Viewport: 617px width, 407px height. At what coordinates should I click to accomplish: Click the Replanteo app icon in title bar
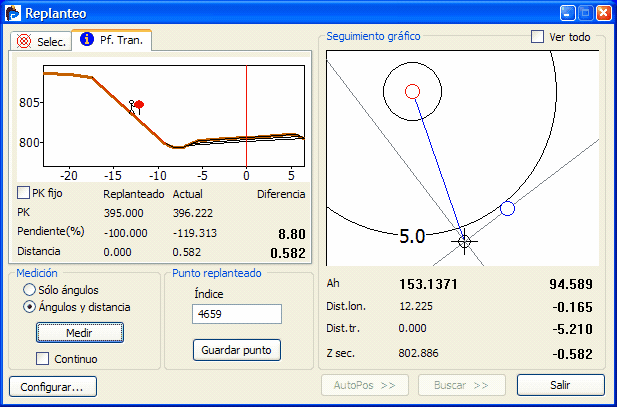pyautogui.click(x=14, y=14)
